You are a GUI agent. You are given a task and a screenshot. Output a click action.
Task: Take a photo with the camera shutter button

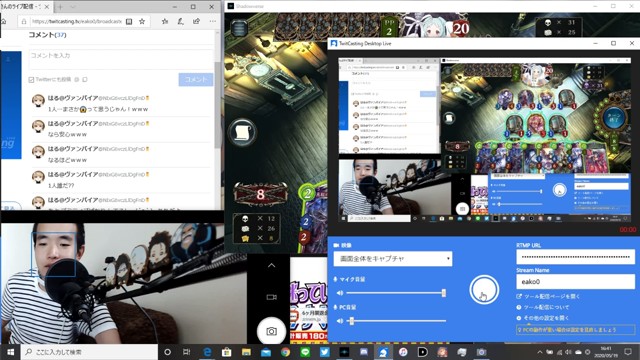[271, 331]
